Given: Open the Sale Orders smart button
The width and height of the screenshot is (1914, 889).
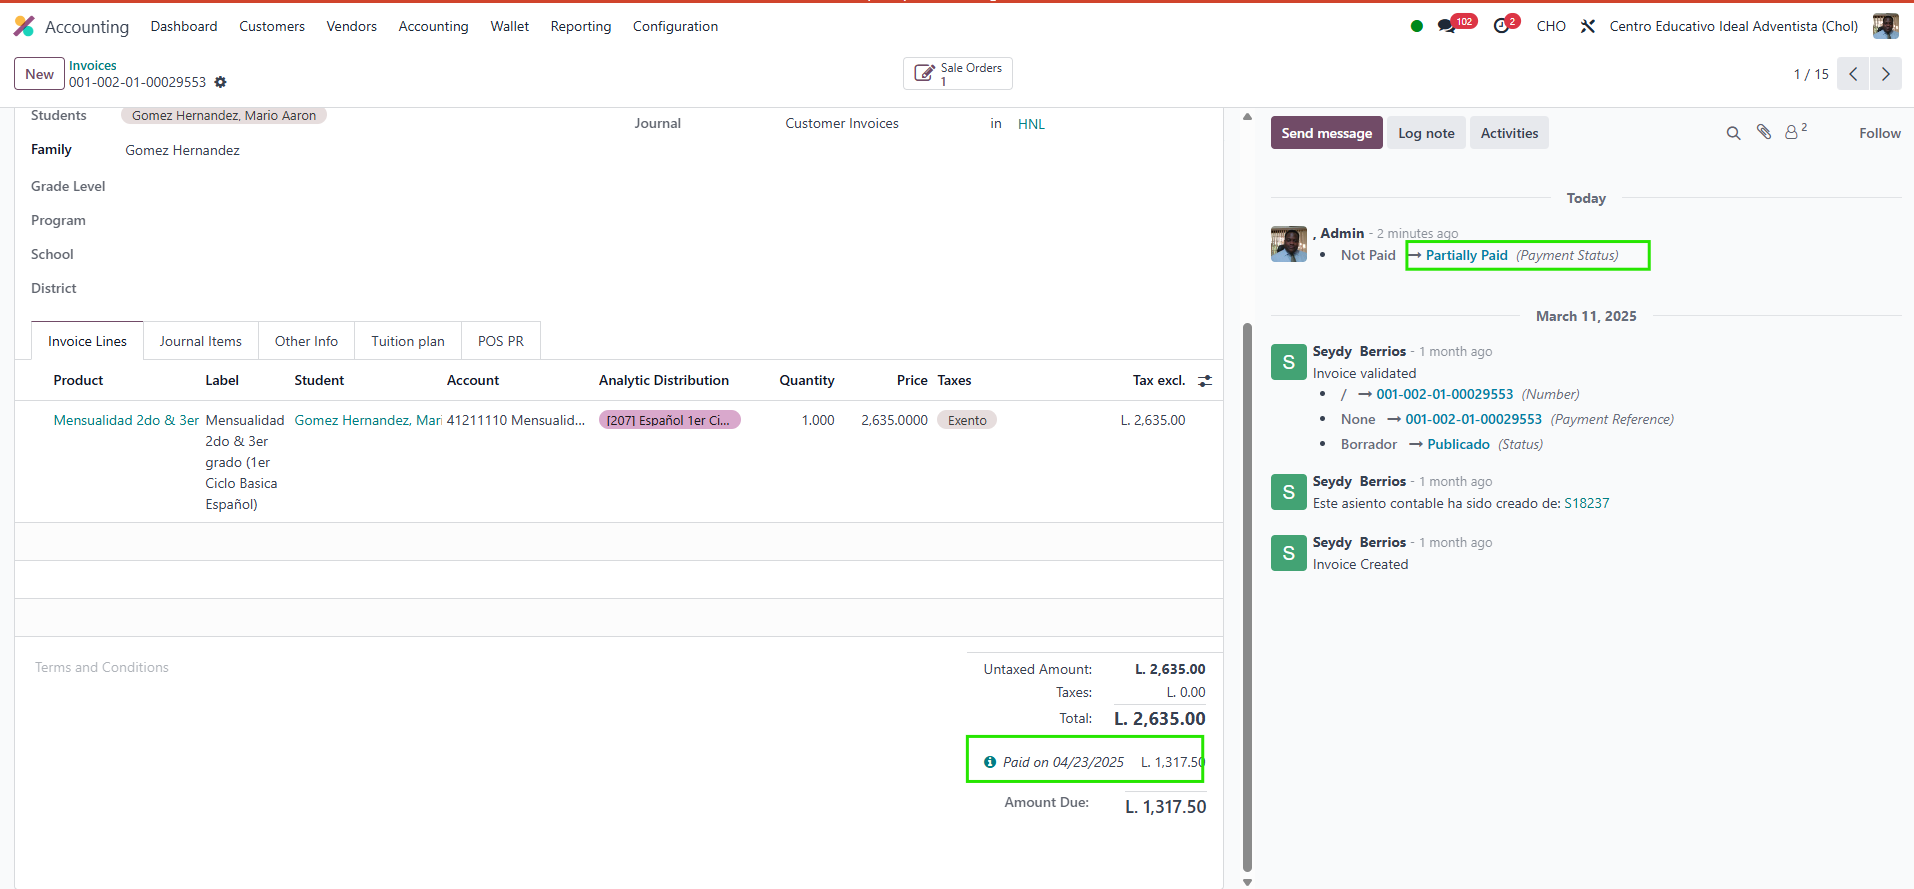Looking at the screenshot, I should tap(957, 74).
